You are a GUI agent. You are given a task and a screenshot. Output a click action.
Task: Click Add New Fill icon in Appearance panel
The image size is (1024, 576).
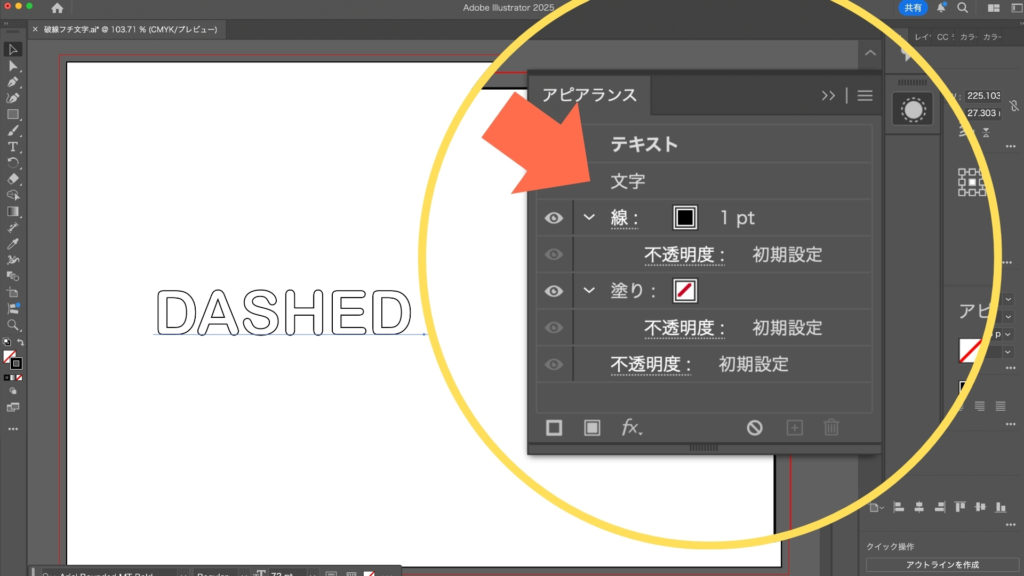tap(592, 428)
